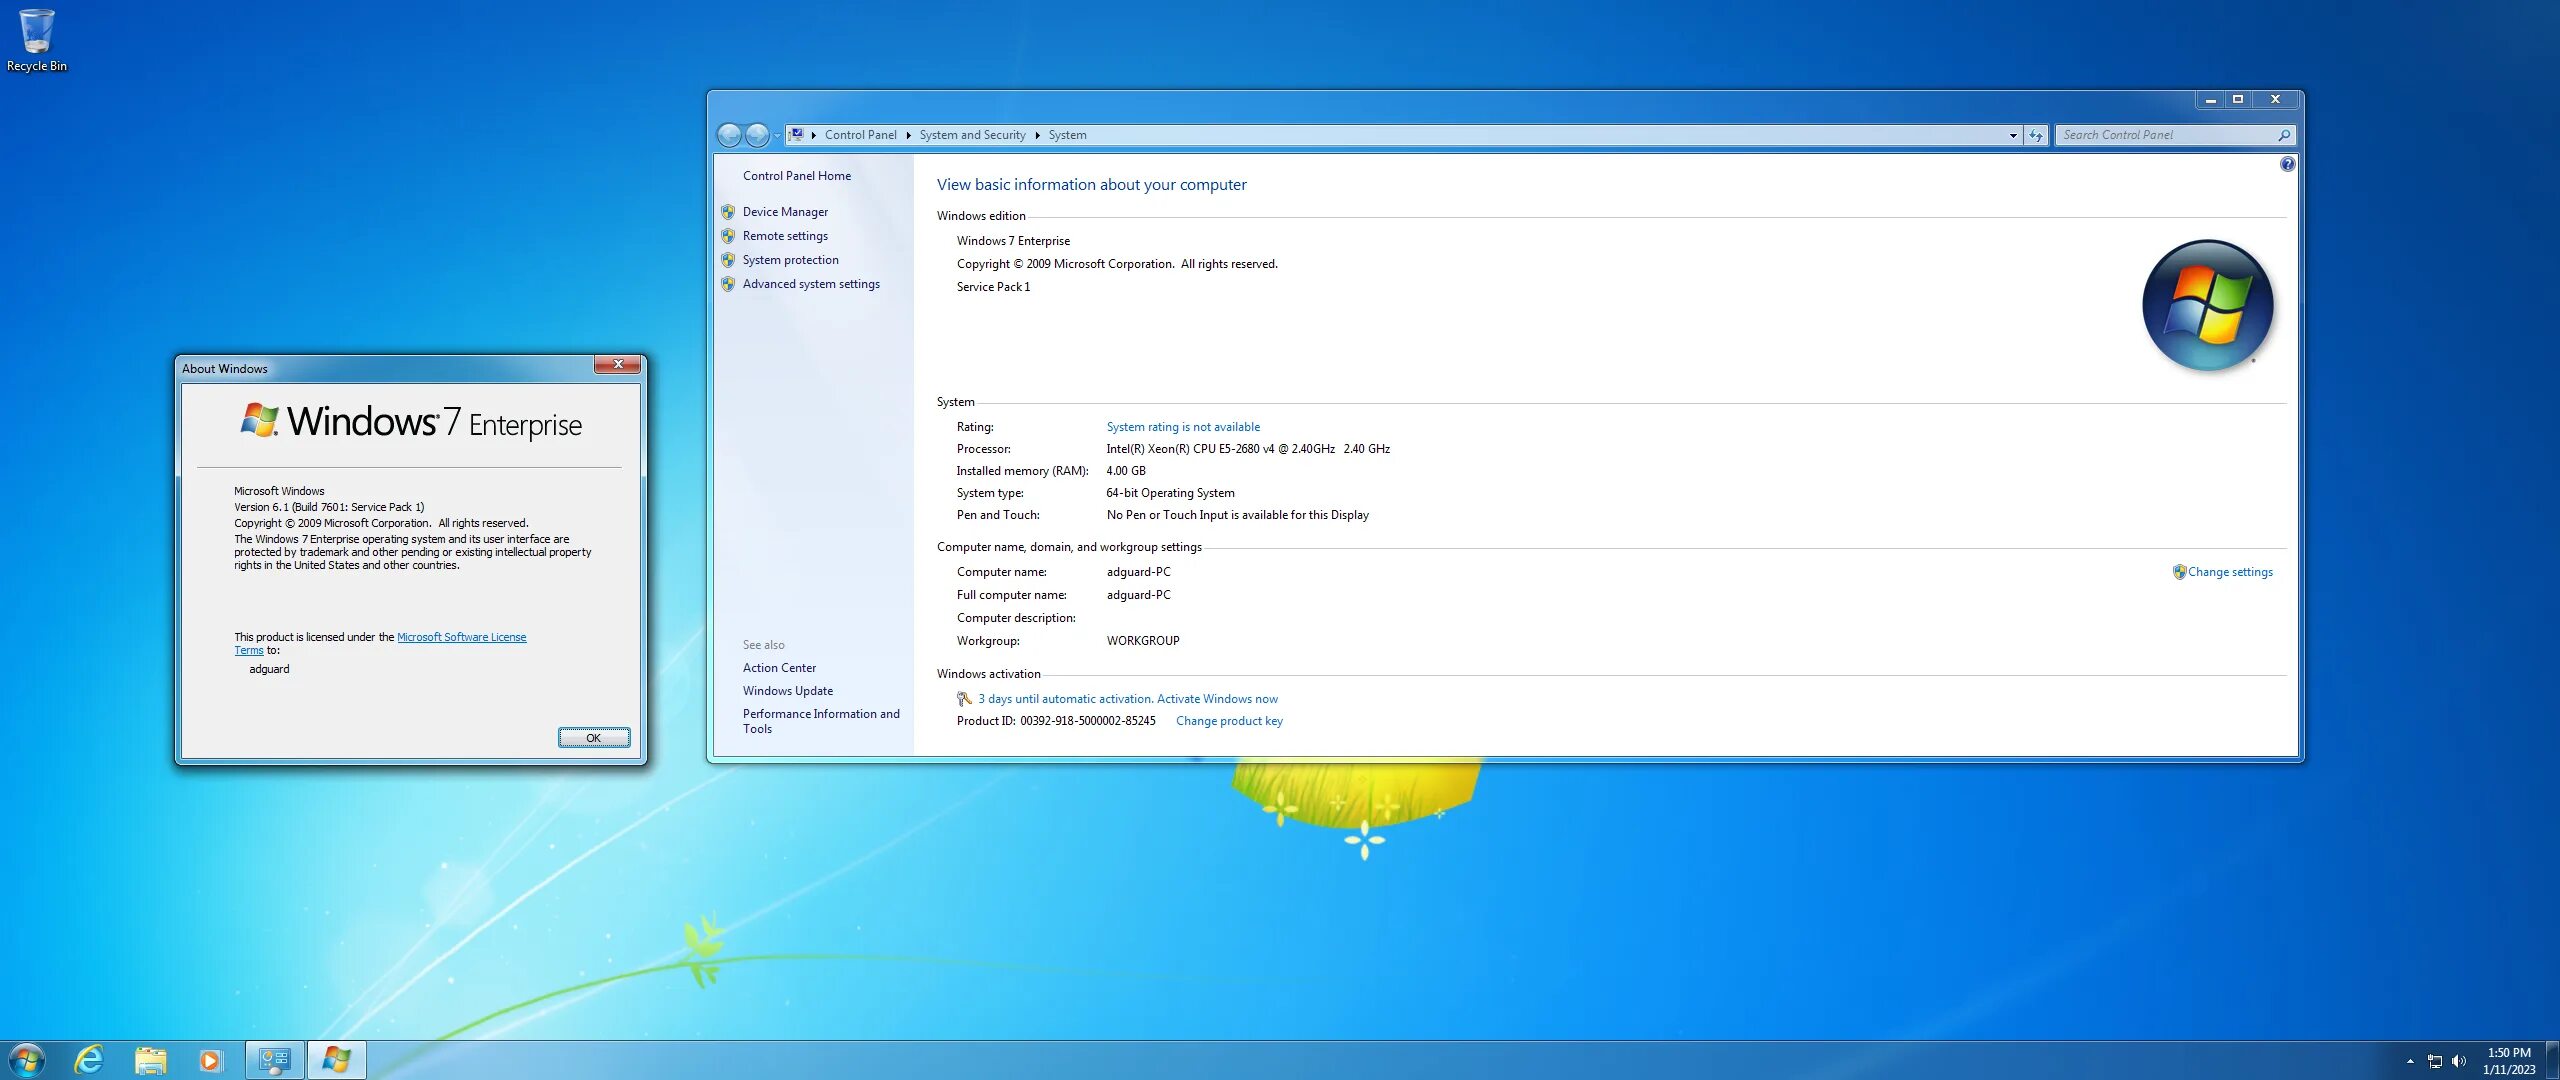
Task: Click OK in About Windows dialog
Action: tap(594, 738)
